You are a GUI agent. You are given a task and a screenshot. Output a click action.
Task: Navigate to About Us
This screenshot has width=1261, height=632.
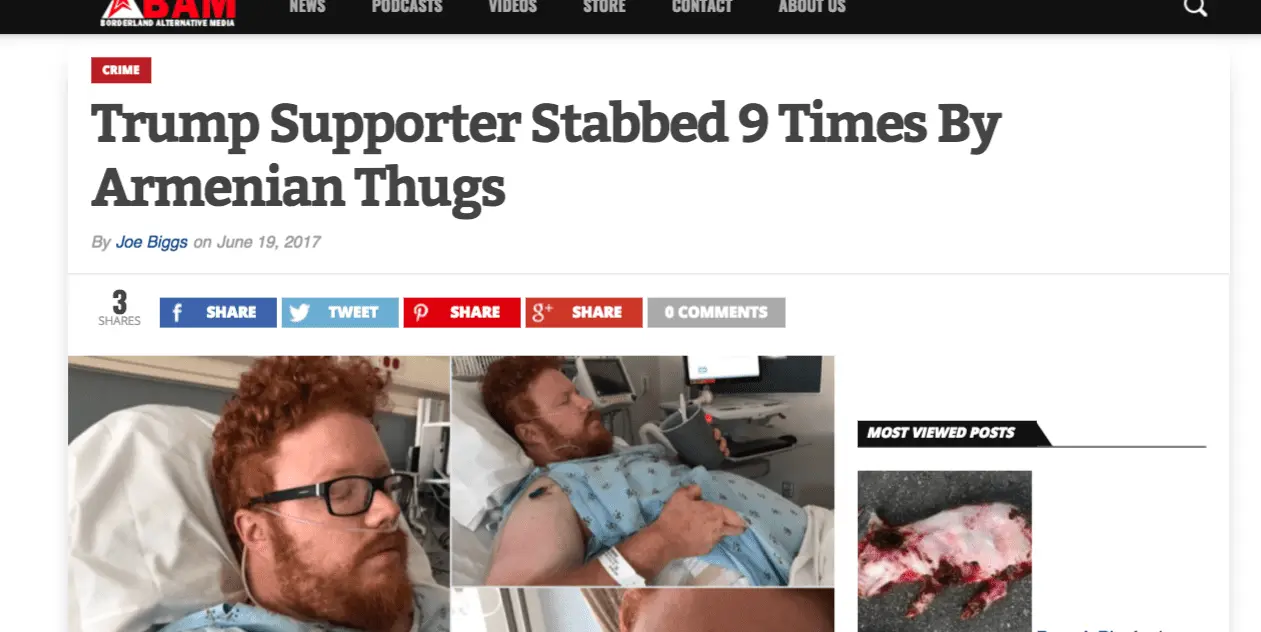[x=812, y=7]
